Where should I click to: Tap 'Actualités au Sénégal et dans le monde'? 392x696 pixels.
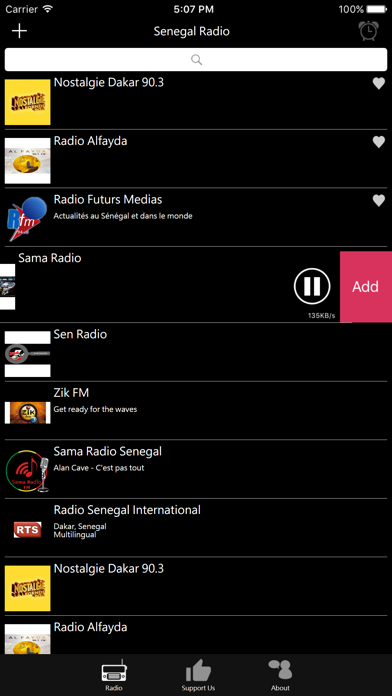pyautogui.click(x=123, y=216)
